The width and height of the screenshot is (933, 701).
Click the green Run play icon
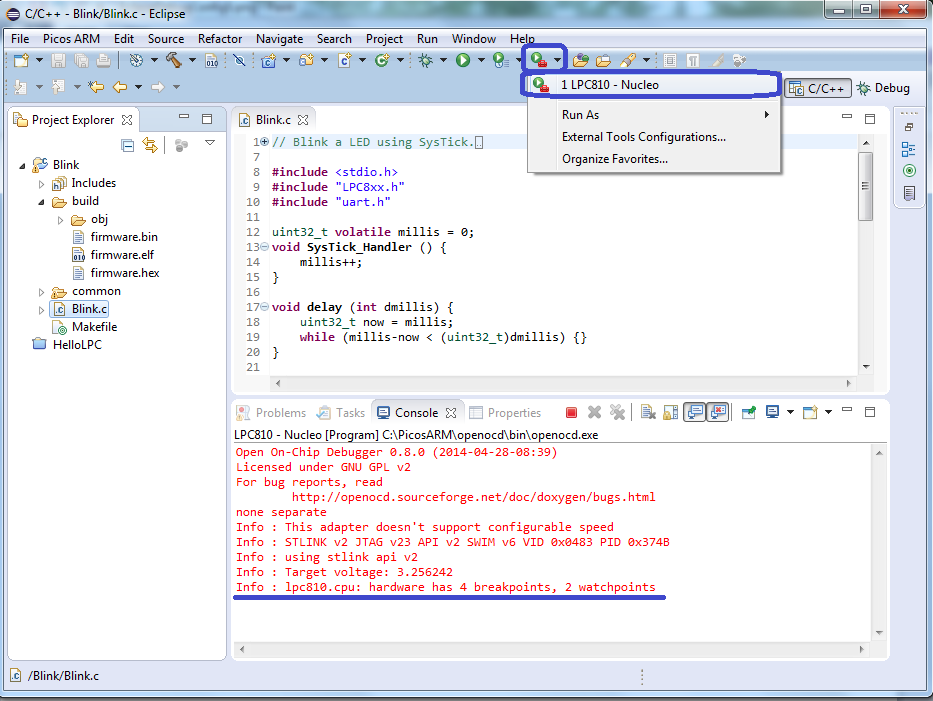463,60
